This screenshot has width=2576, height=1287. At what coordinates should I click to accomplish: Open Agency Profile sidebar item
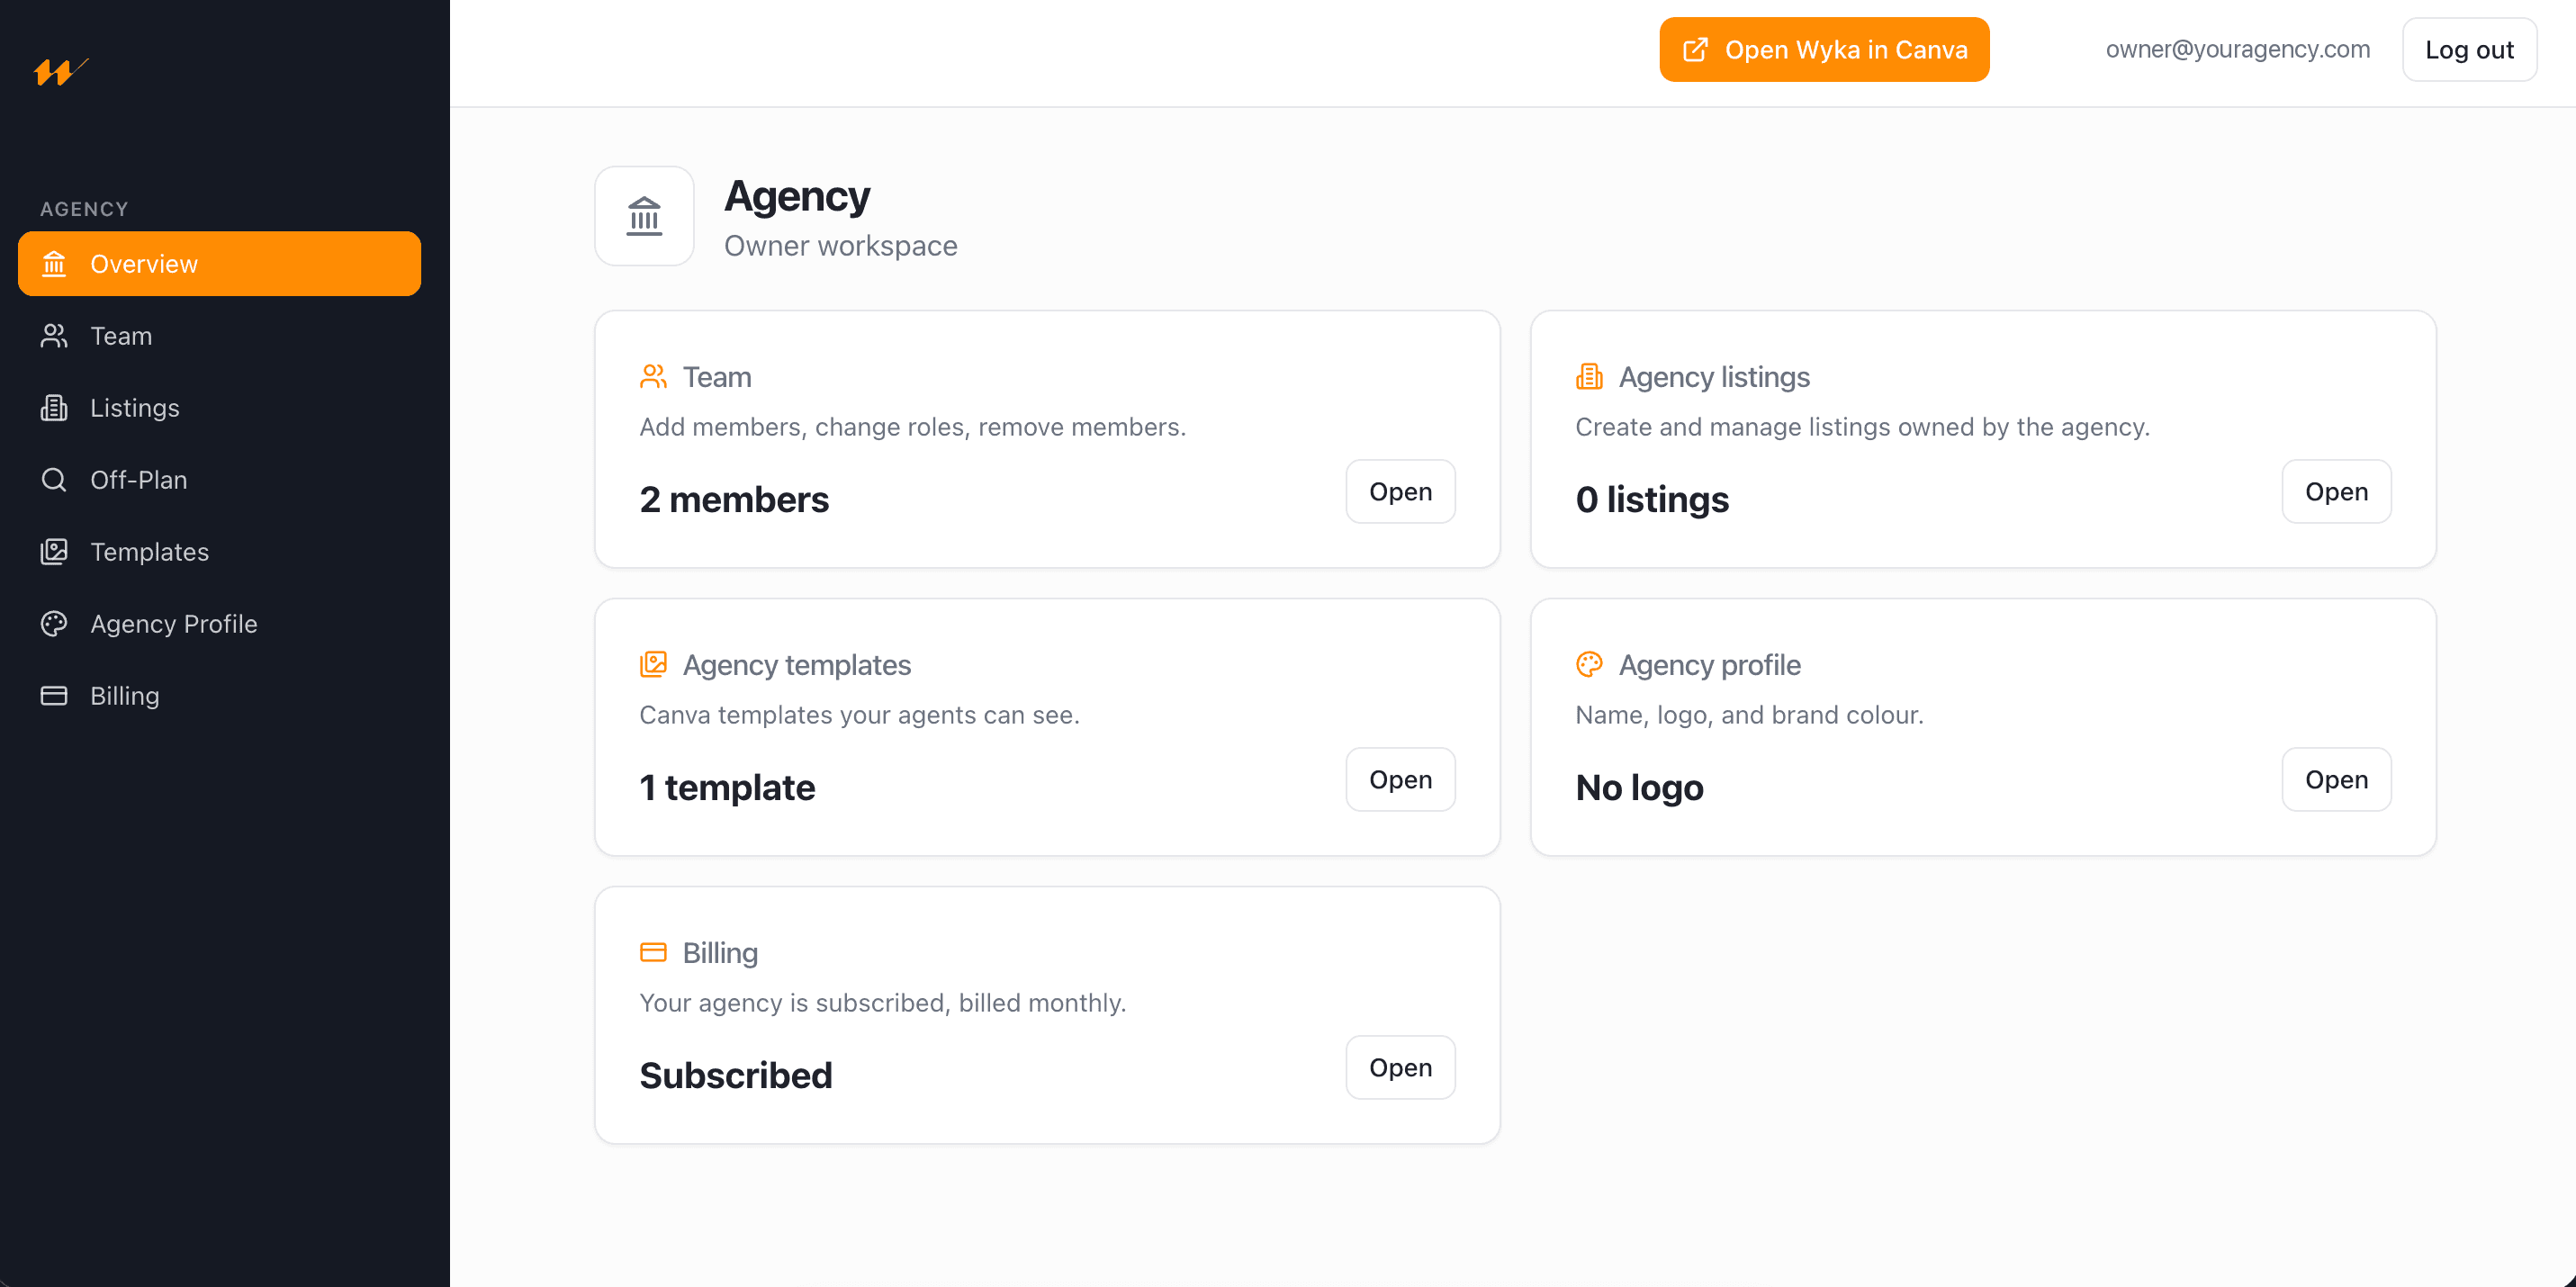point(219,624)
